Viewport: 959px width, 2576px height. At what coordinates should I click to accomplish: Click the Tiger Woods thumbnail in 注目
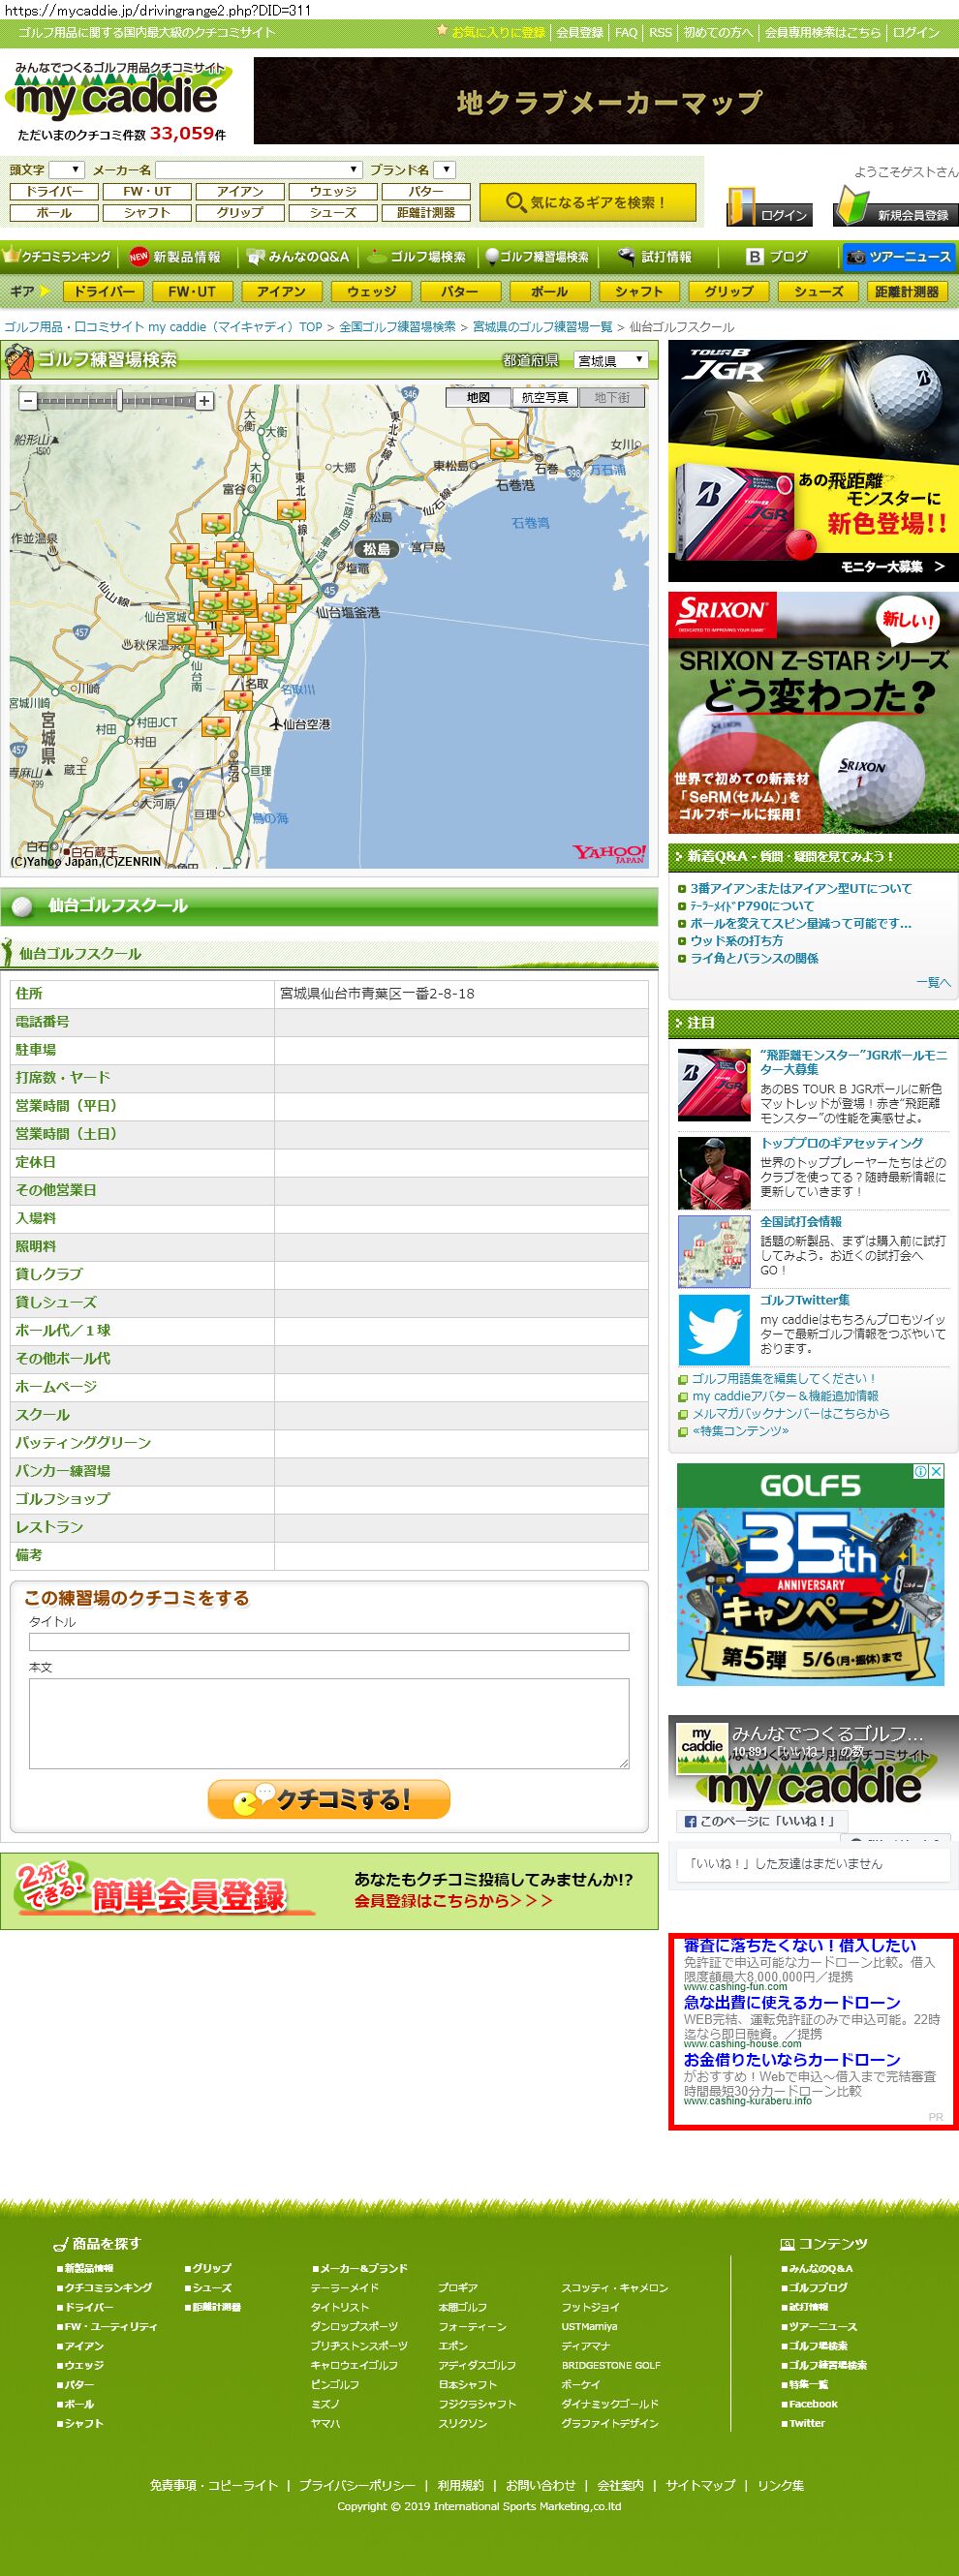[x=714, y=1173]
